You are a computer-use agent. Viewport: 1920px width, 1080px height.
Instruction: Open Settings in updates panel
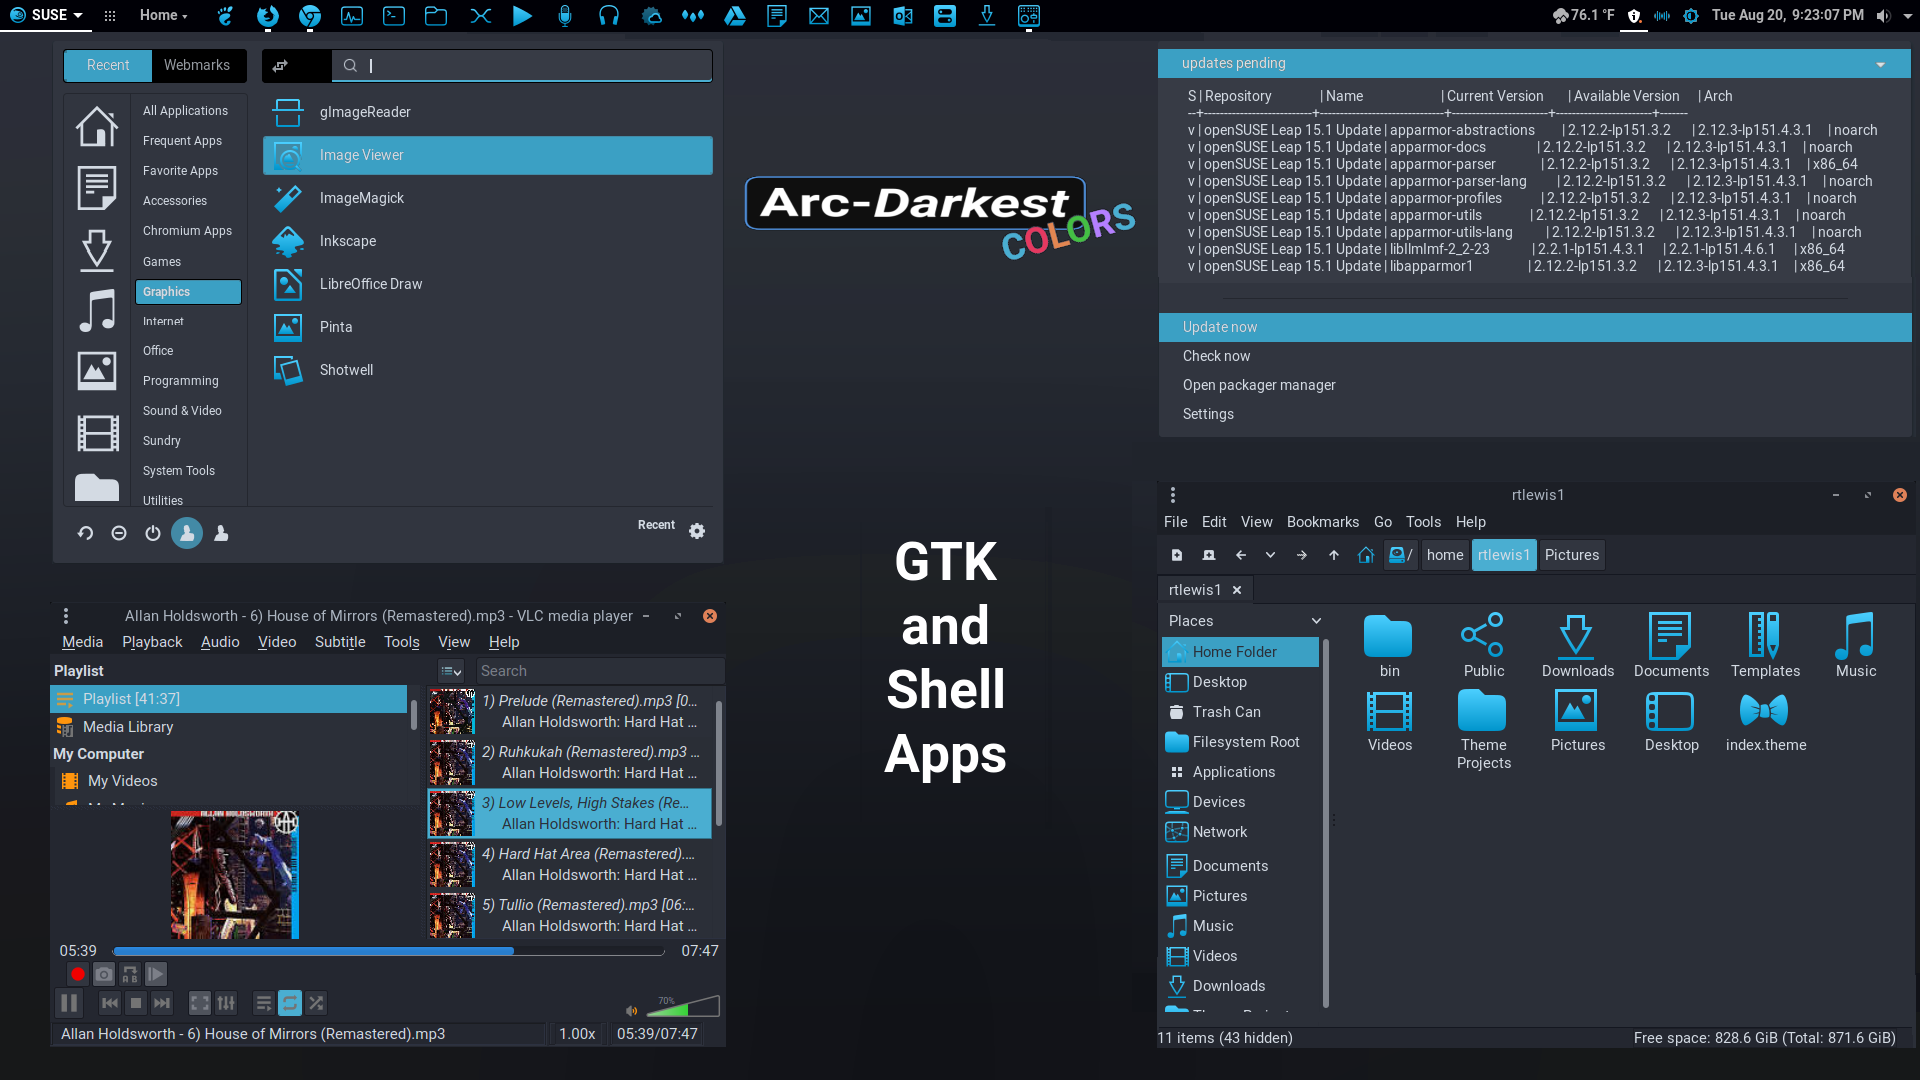pos(1535,414)
